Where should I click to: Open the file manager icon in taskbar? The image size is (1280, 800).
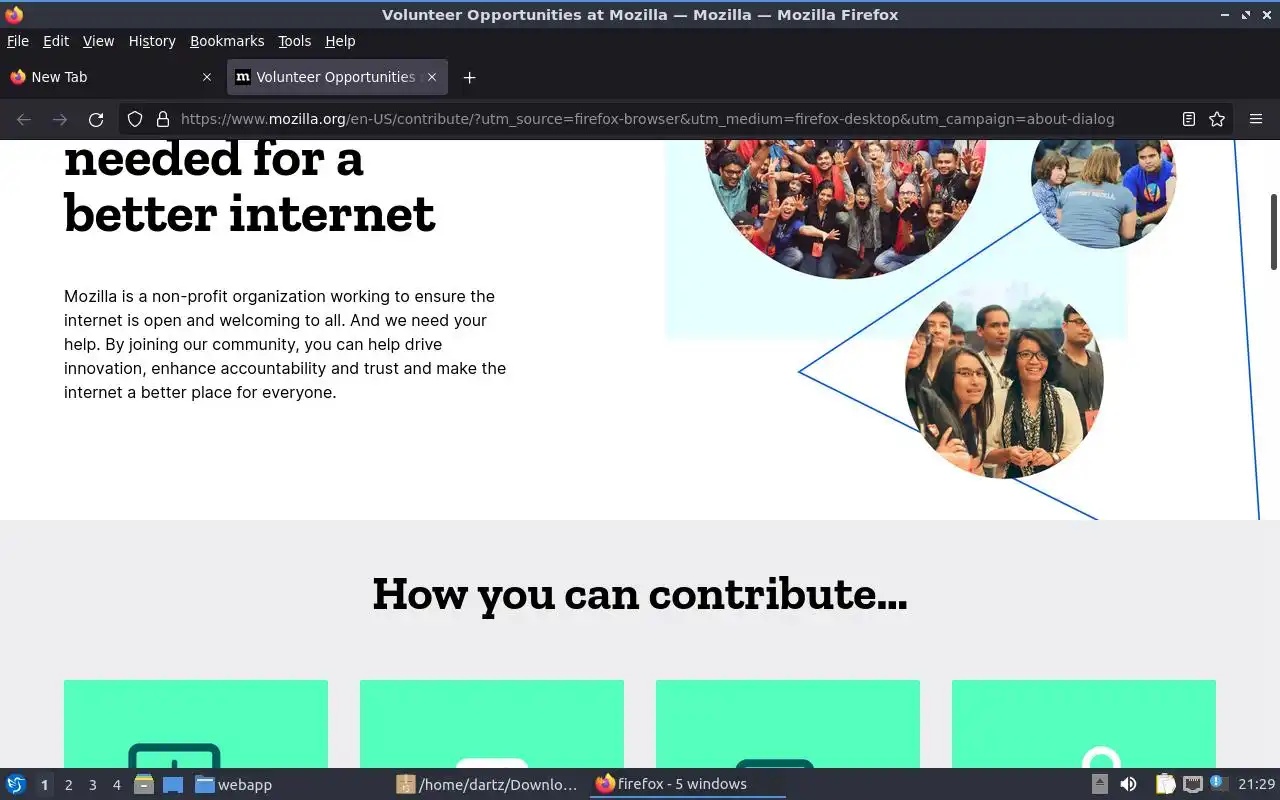tap(143, 785)
